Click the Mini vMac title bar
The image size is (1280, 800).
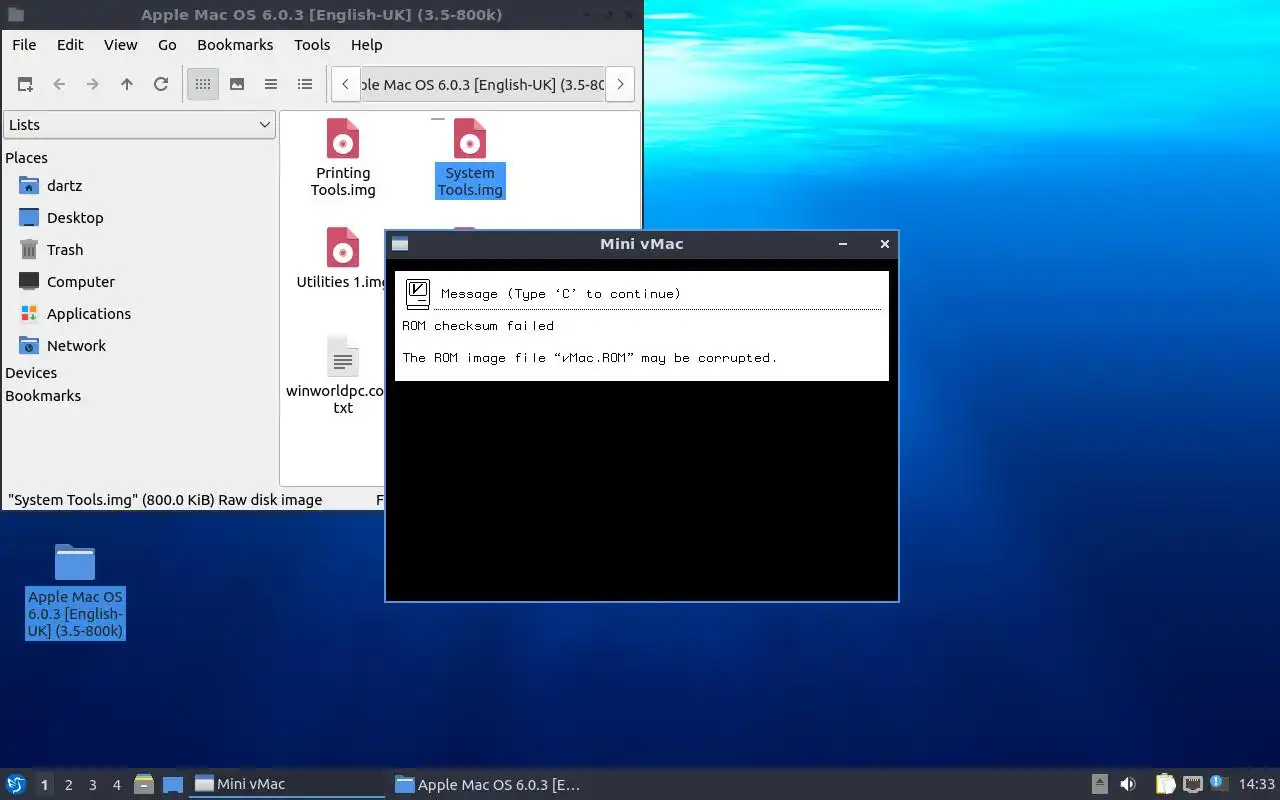click(641, 244)
